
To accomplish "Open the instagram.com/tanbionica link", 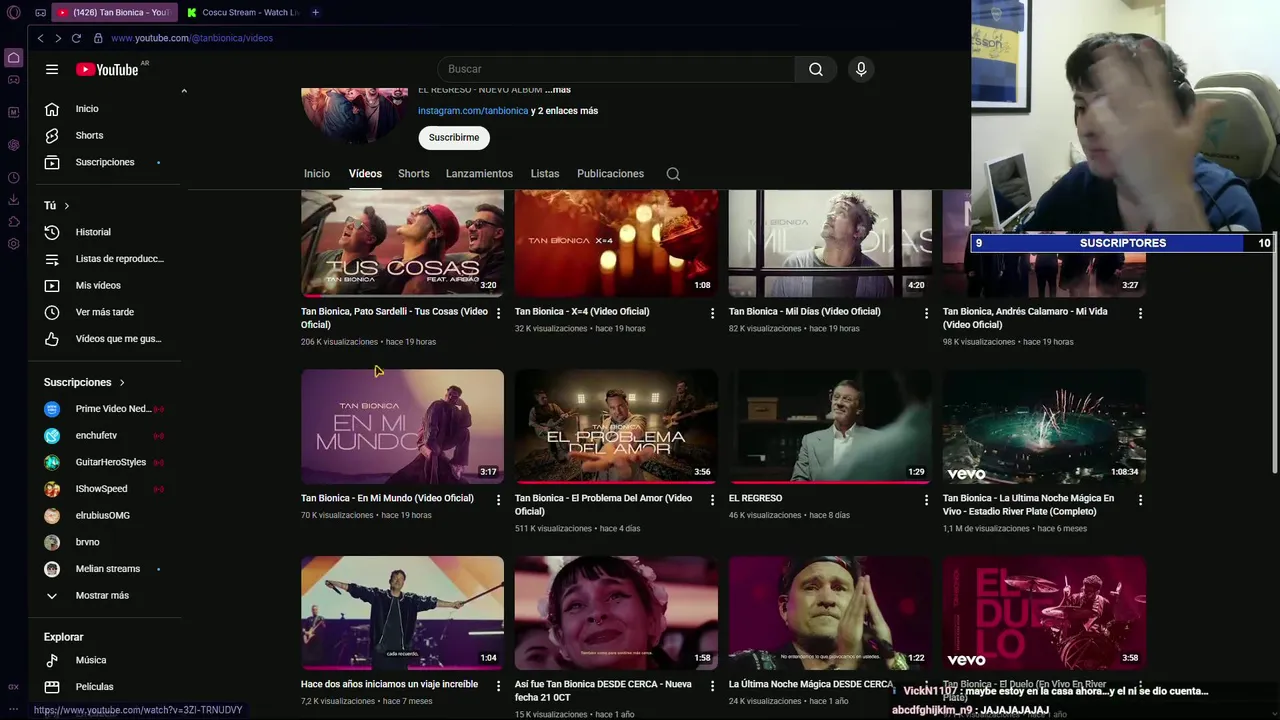I will tap(473, 111).
